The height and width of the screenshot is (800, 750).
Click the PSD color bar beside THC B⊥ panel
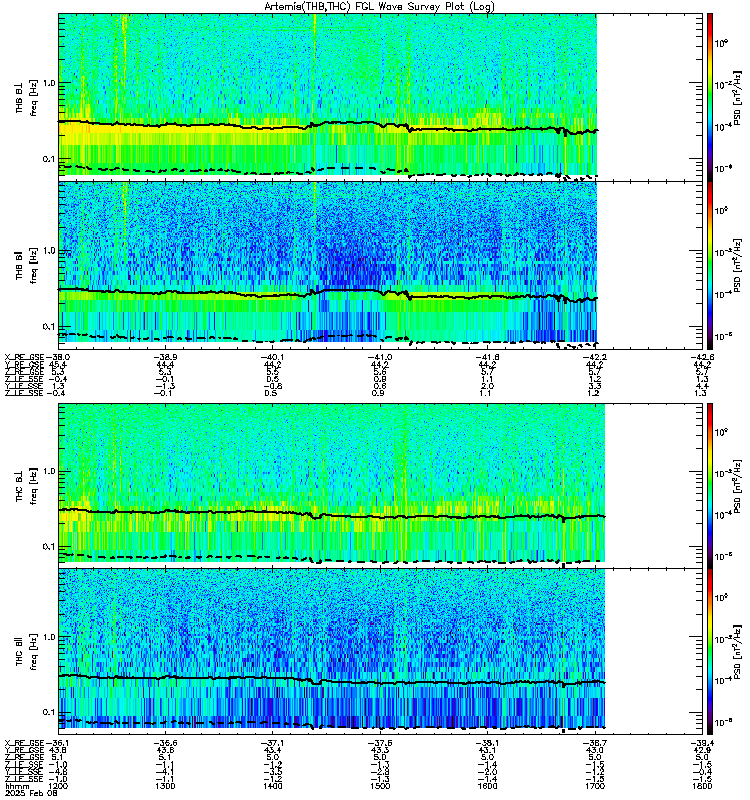click(x=710, y=486)
